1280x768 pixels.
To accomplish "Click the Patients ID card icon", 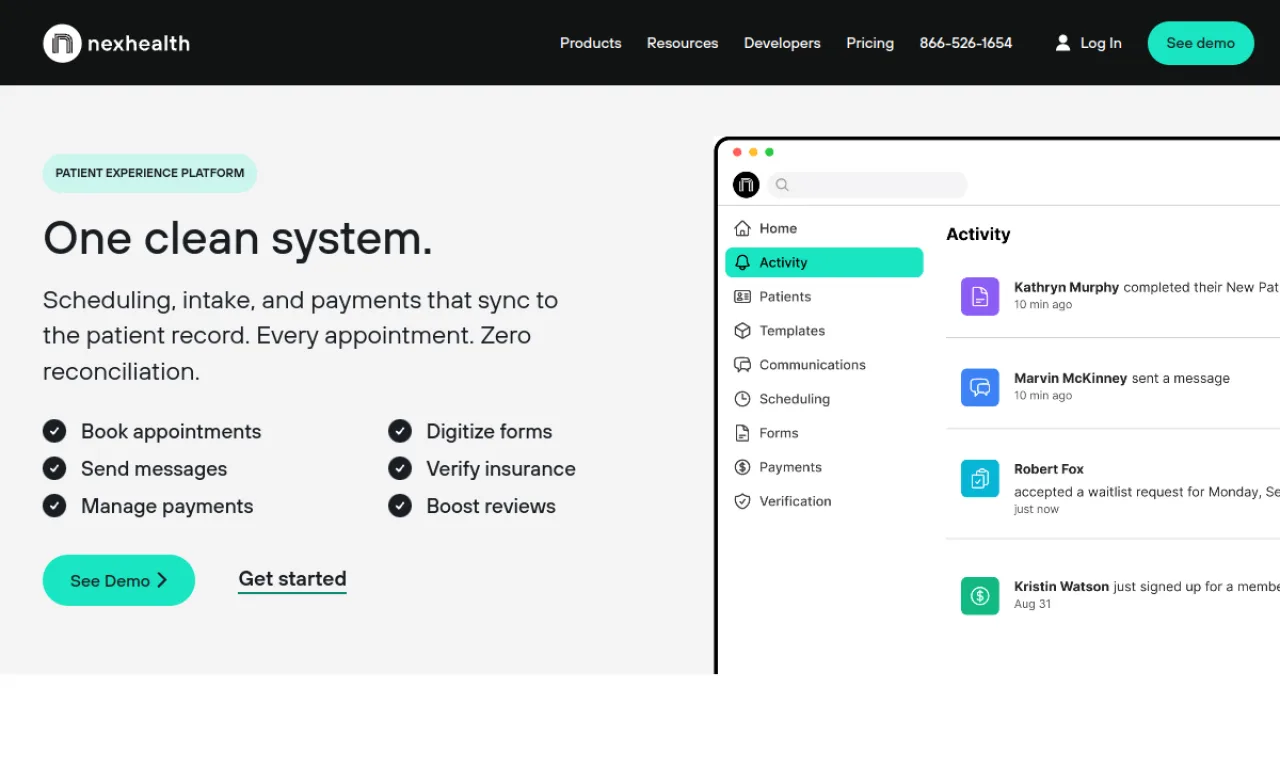I will point(742,296).
